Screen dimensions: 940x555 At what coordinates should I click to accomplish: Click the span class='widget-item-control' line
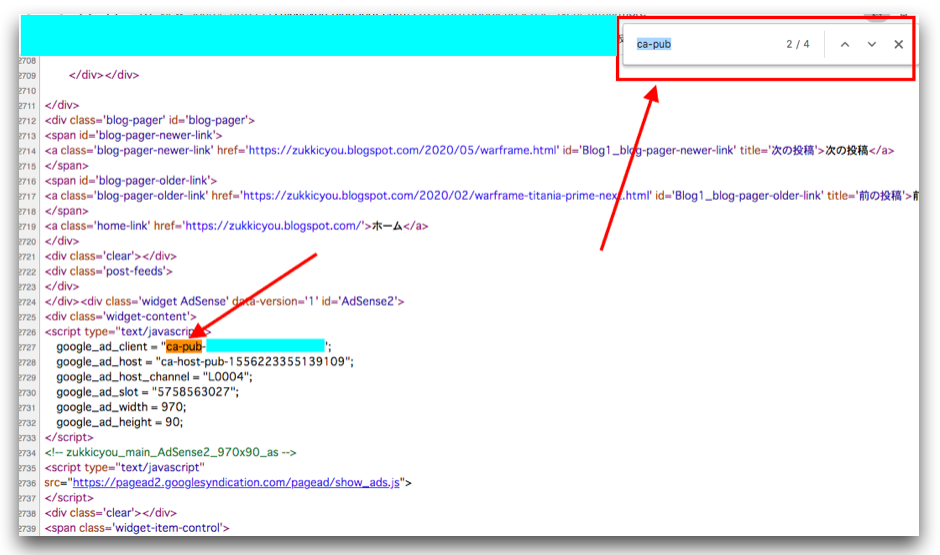point(137,528)
